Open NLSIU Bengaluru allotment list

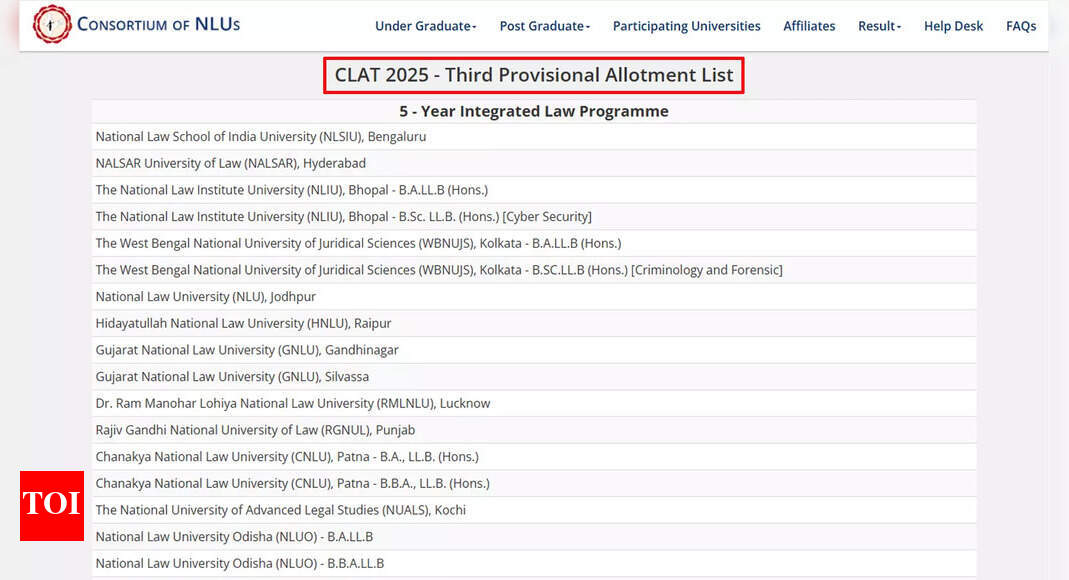pyautogui.click(x=260, y=137)
